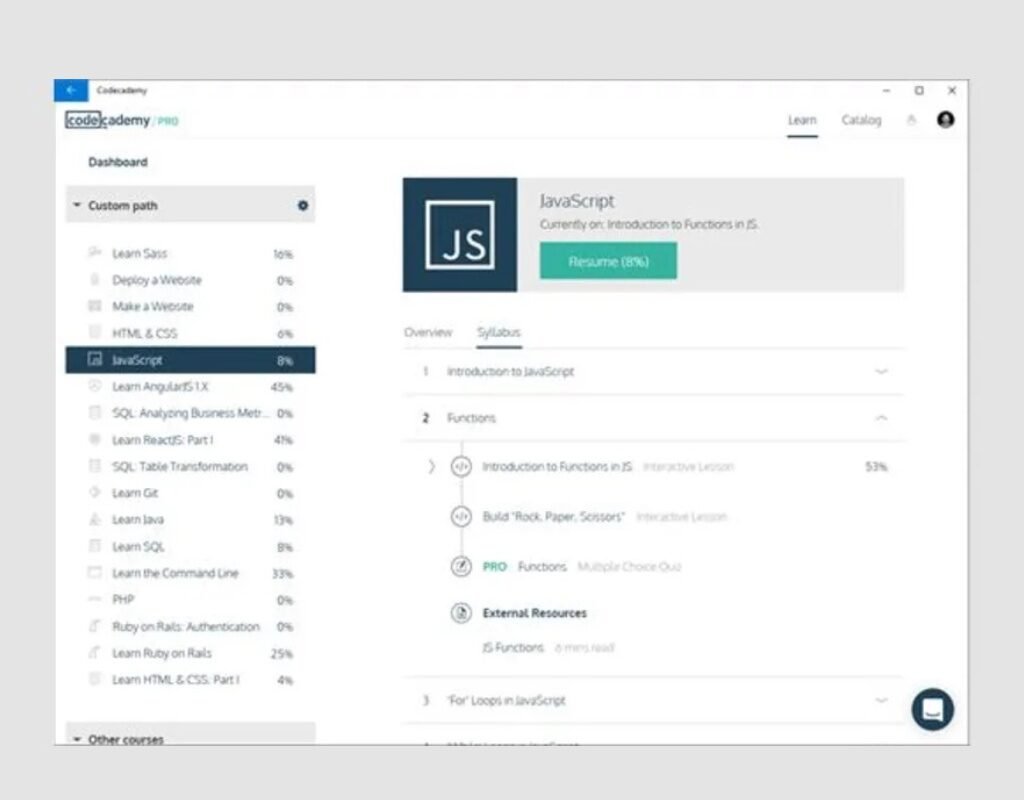Click the Deploy a Website course icon
Image resolution: width=1024 pixels, height=800 pixels.
tap(95, 280)
